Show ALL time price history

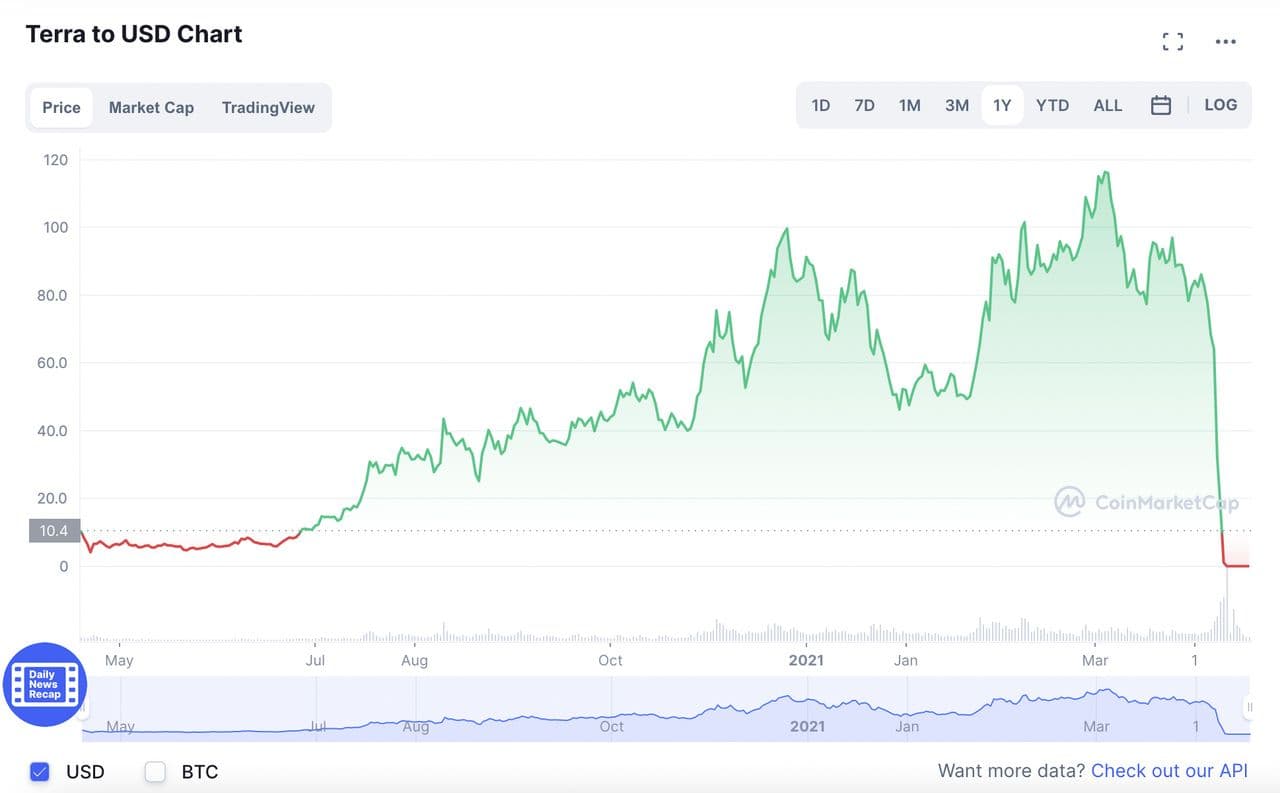pyautogui.click(x=1107, y=105)
